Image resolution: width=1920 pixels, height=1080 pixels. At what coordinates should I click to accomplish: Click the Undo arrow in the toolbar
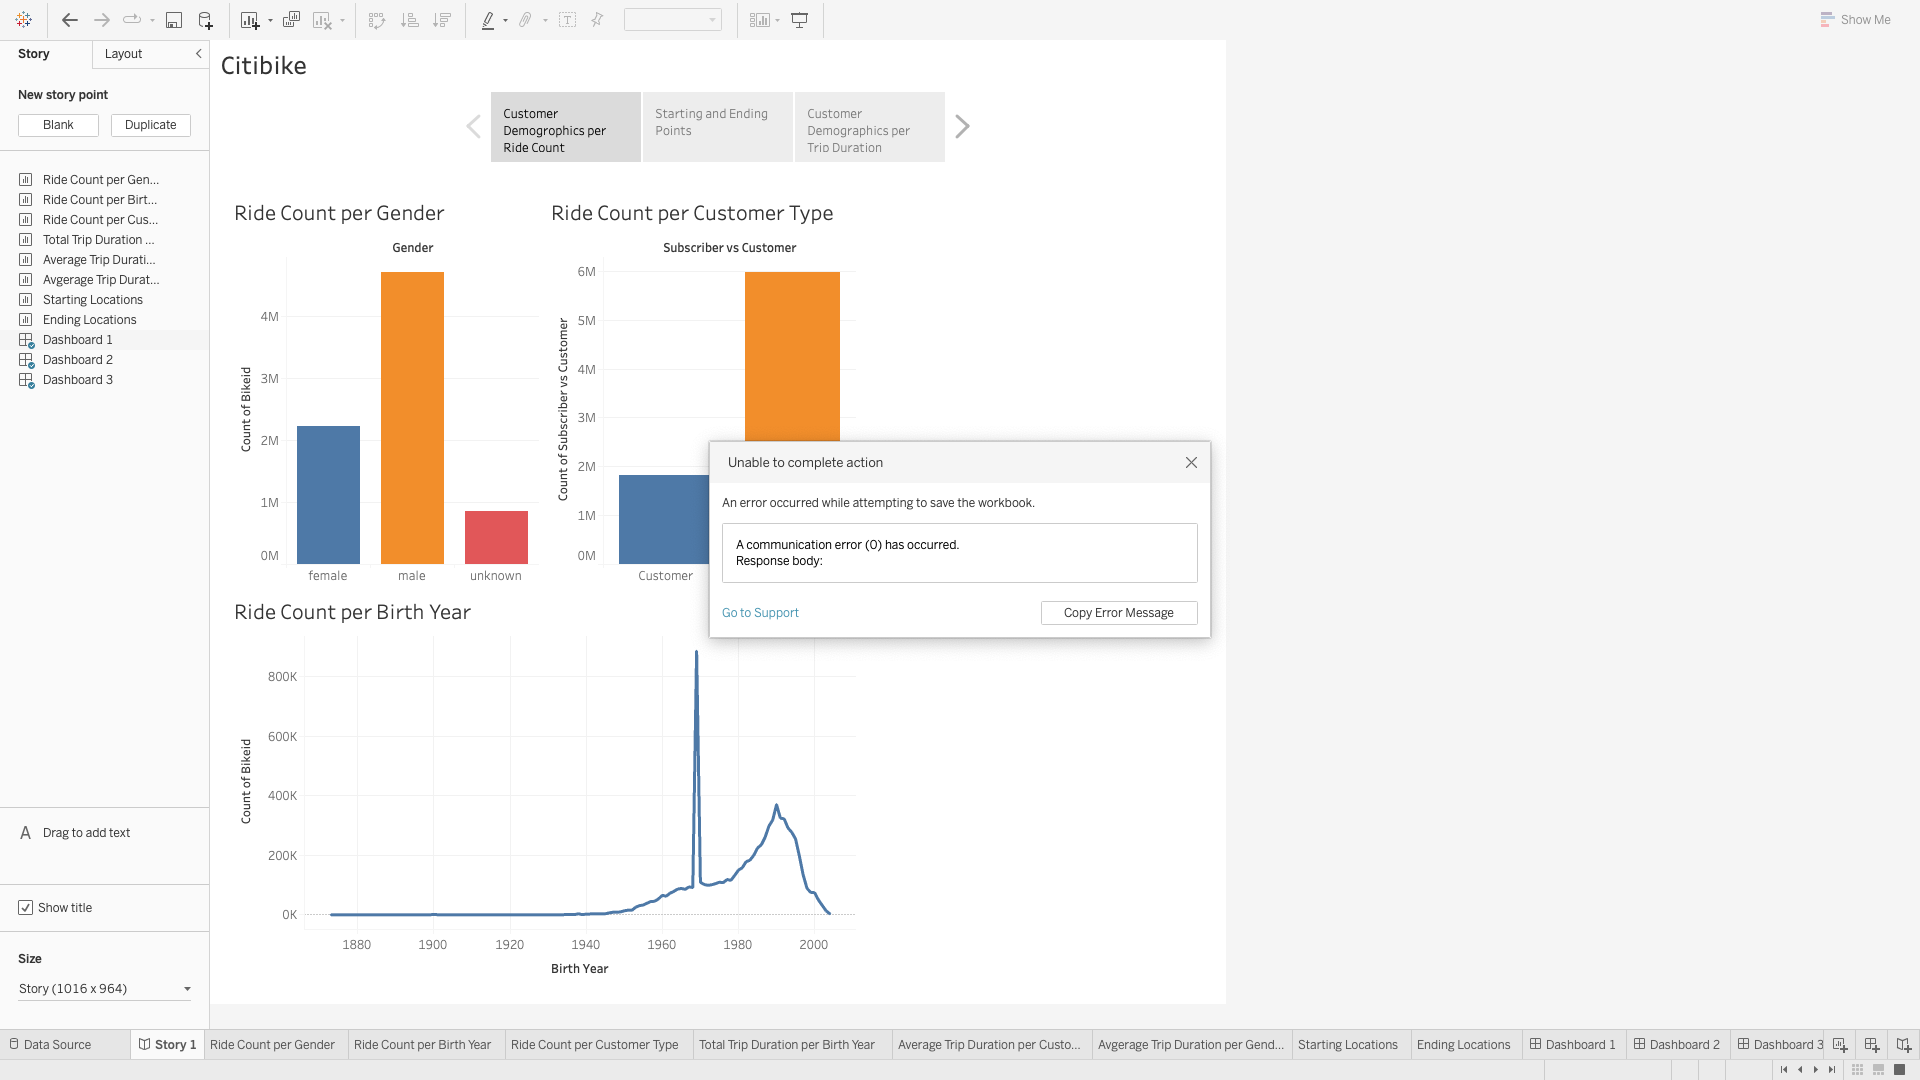tap(69, 19)
